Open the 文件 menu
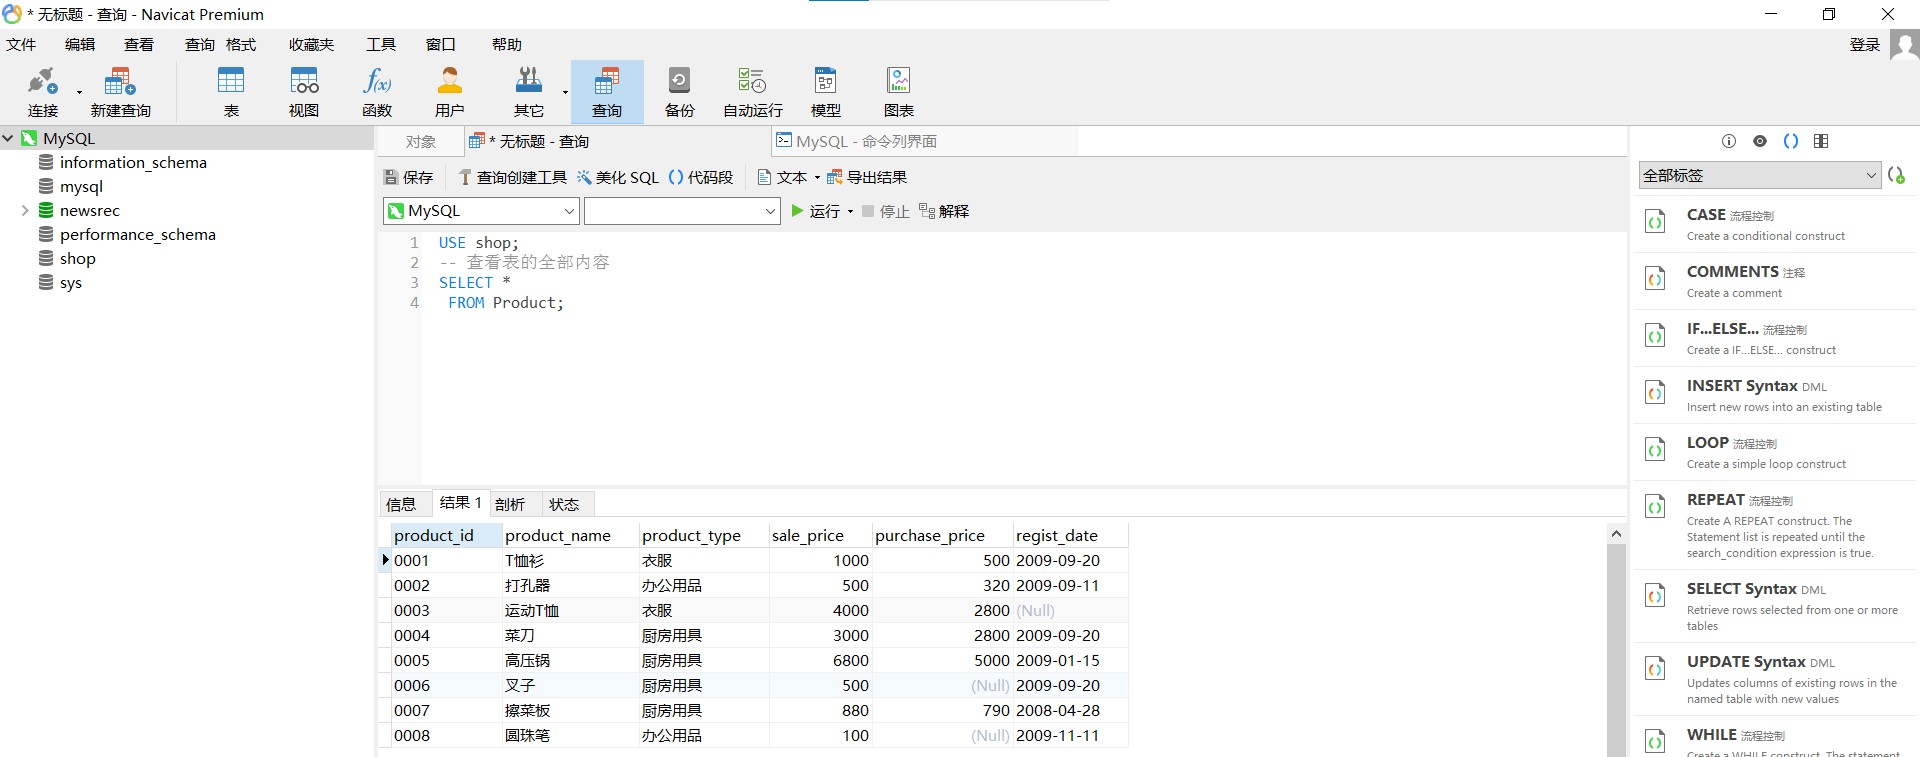 click(x=21, y=45)
